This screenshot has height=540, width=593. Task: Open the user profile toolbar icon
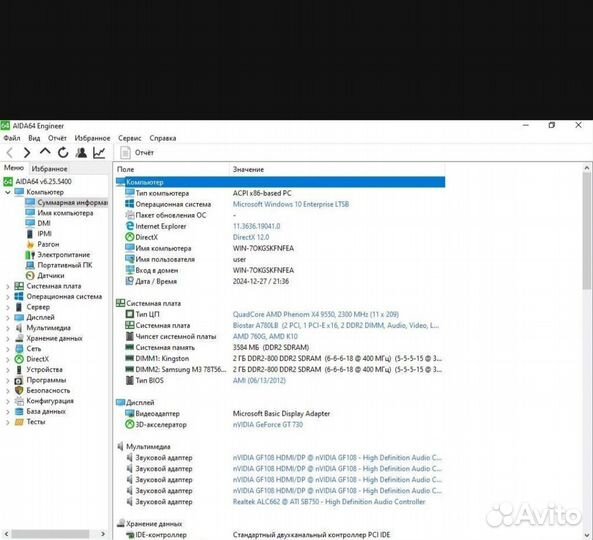tap(81, 153)
